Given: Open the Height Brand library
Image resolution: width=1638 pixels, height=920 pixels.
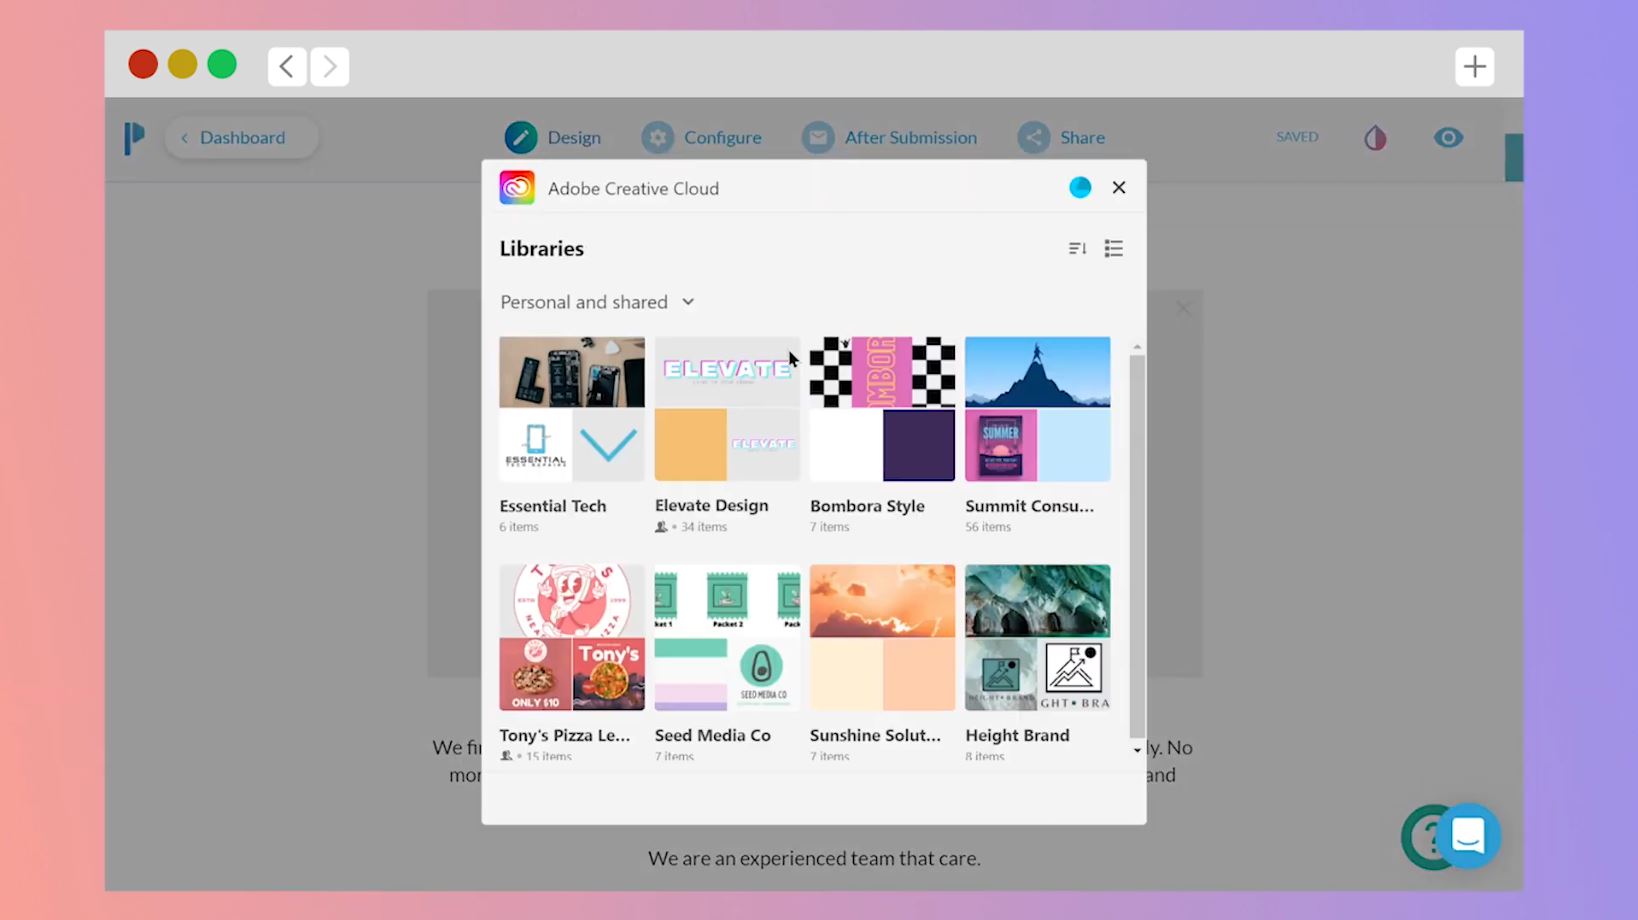Looking at the screenshot, I should pyautogui.click(x=1037, y=637).
